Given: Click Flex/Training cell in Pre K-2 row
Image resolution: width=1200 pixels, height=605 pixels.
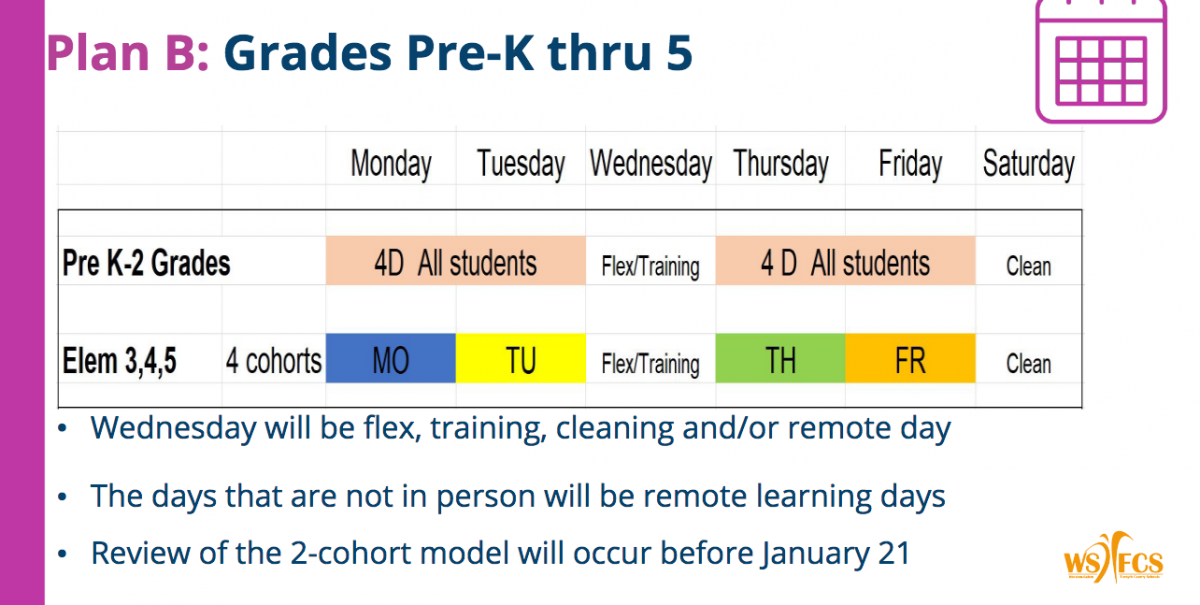Looking at the screenshot, I should coord(651,267).
